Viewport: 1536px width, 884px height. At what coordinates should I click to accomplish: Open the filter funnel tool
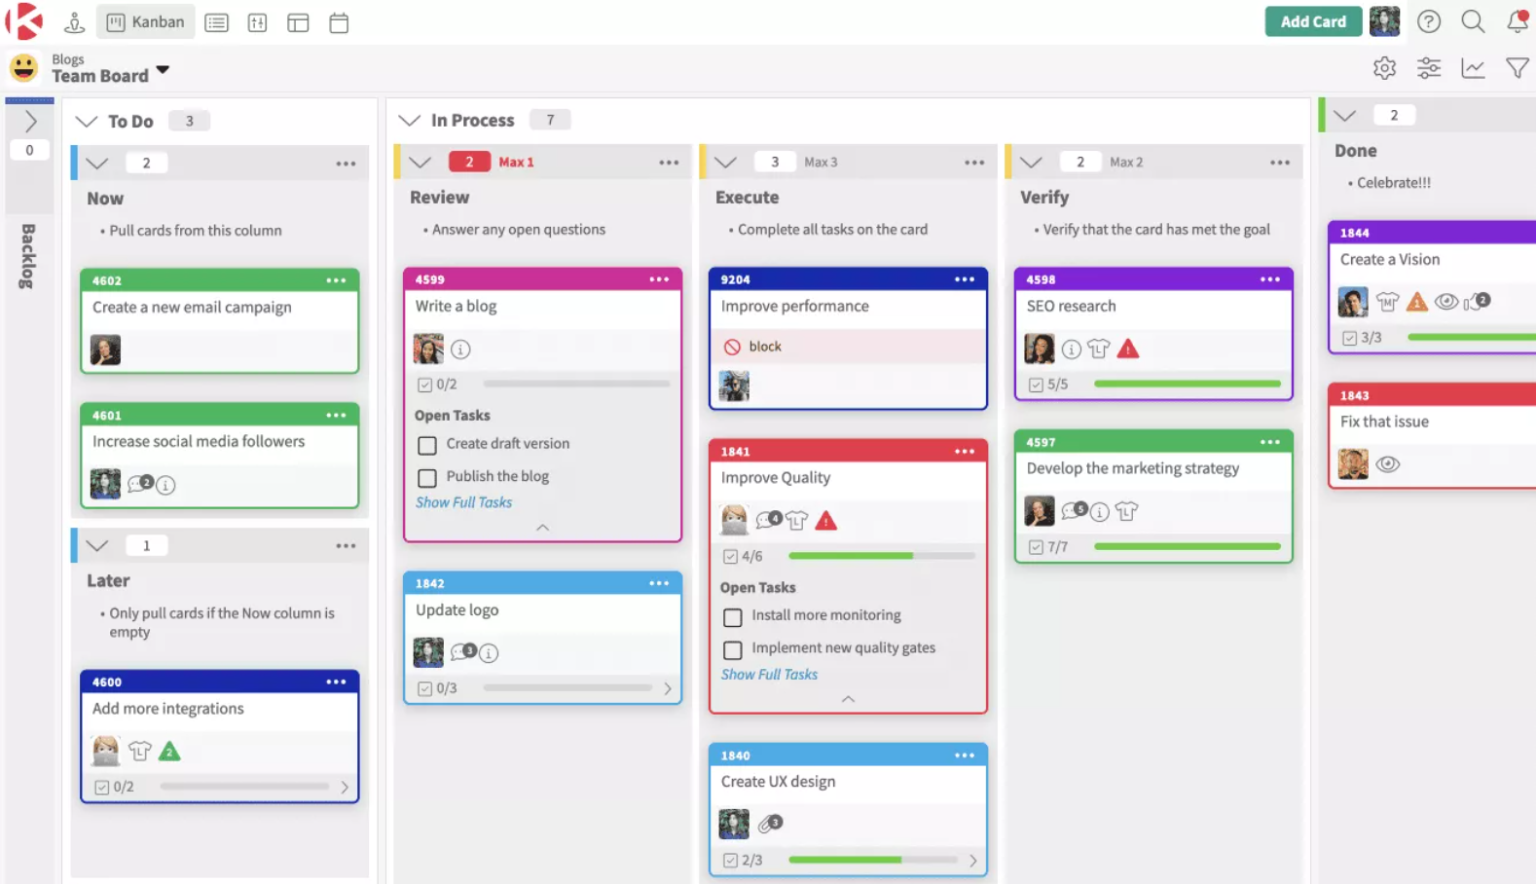(1517, 68)
